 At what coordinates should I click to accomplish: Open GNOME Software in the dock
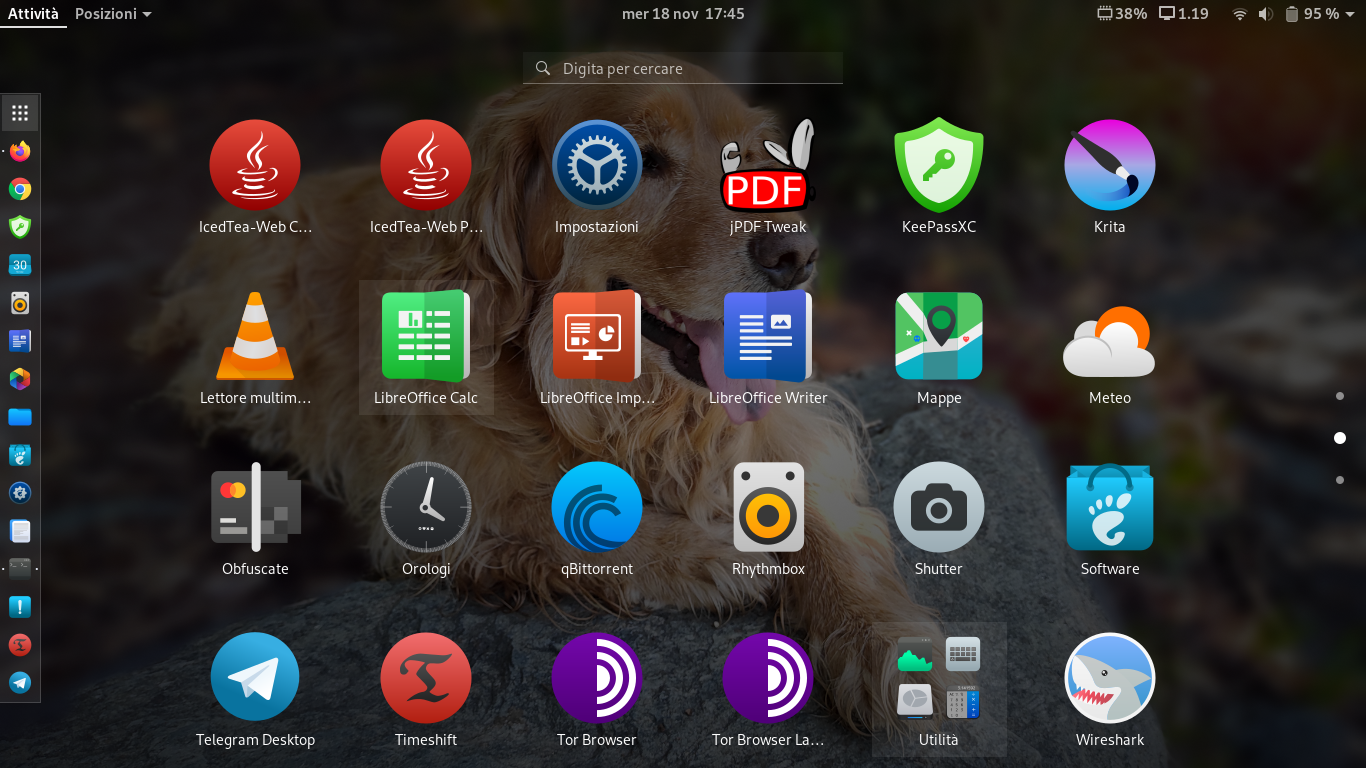[20, 455]
